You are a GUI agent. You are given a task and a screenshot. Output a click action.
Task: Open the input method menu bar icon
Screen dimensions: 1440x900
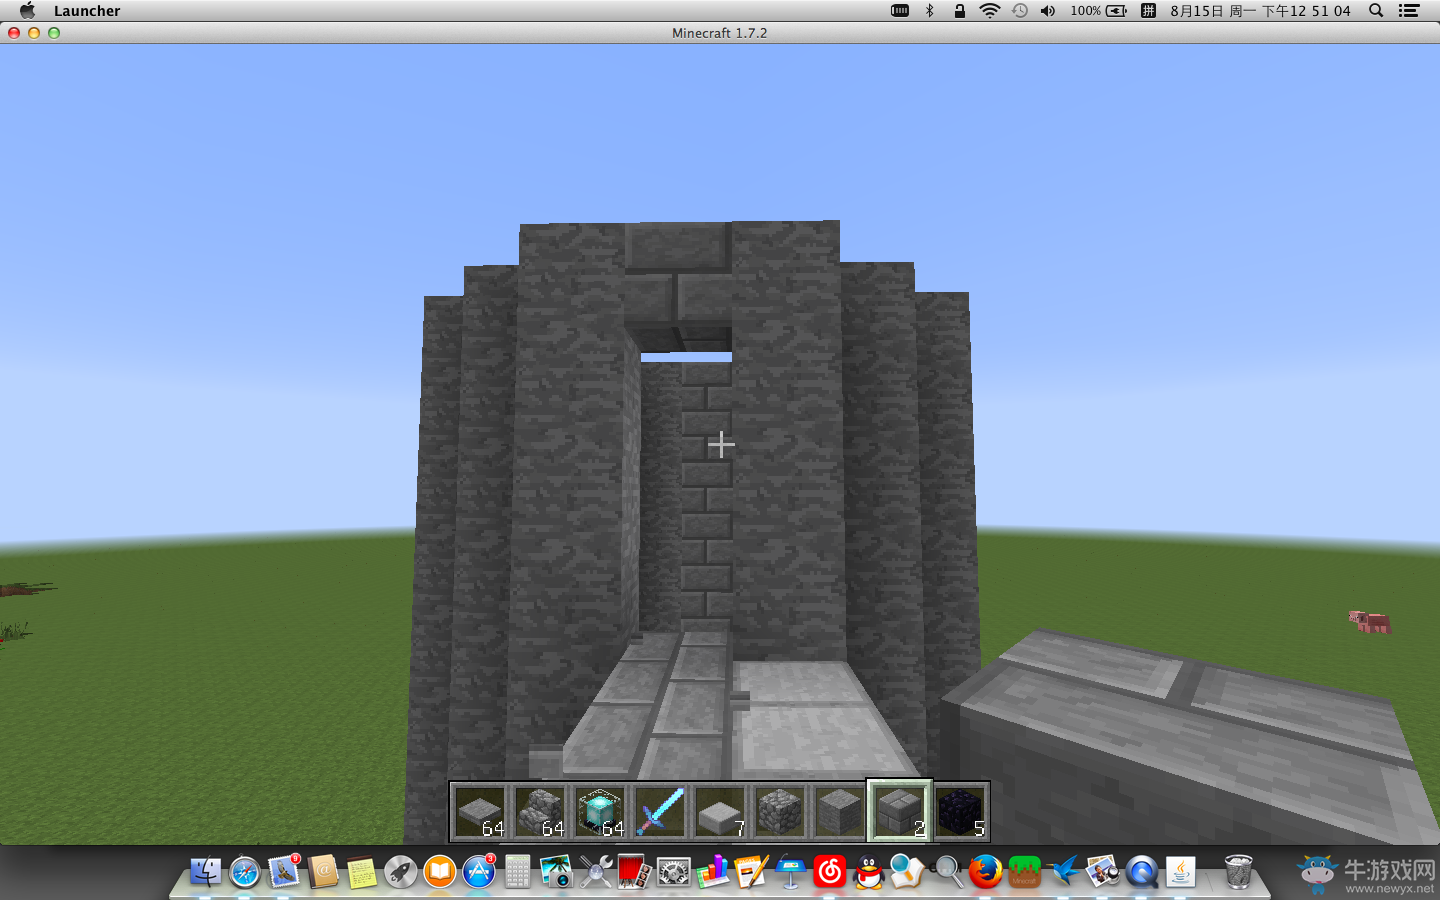click(1148, 10)
